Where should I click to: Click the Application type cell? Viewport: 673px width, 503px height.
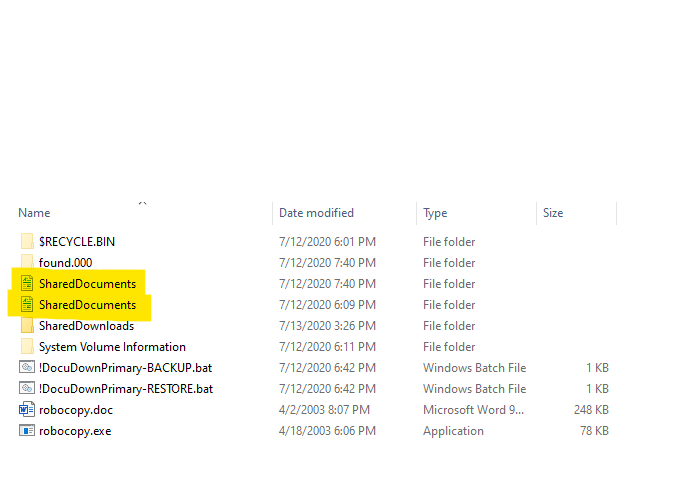[453, 431]
